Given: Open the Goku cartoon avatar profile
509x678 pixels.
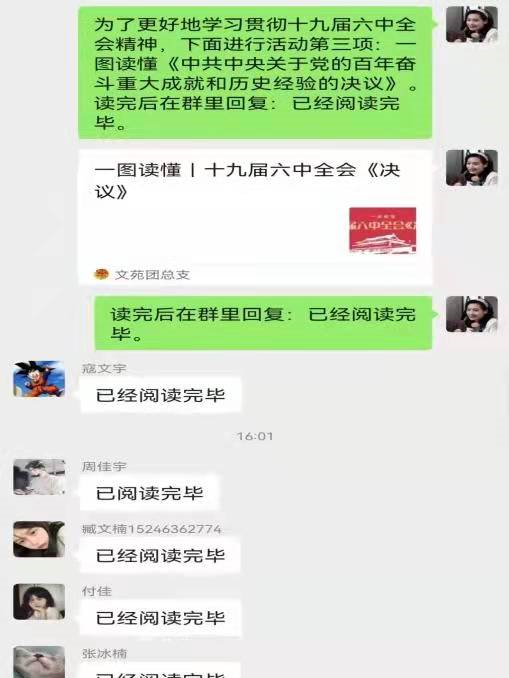Looking at the screenshot, I should (x=39, y=379).
